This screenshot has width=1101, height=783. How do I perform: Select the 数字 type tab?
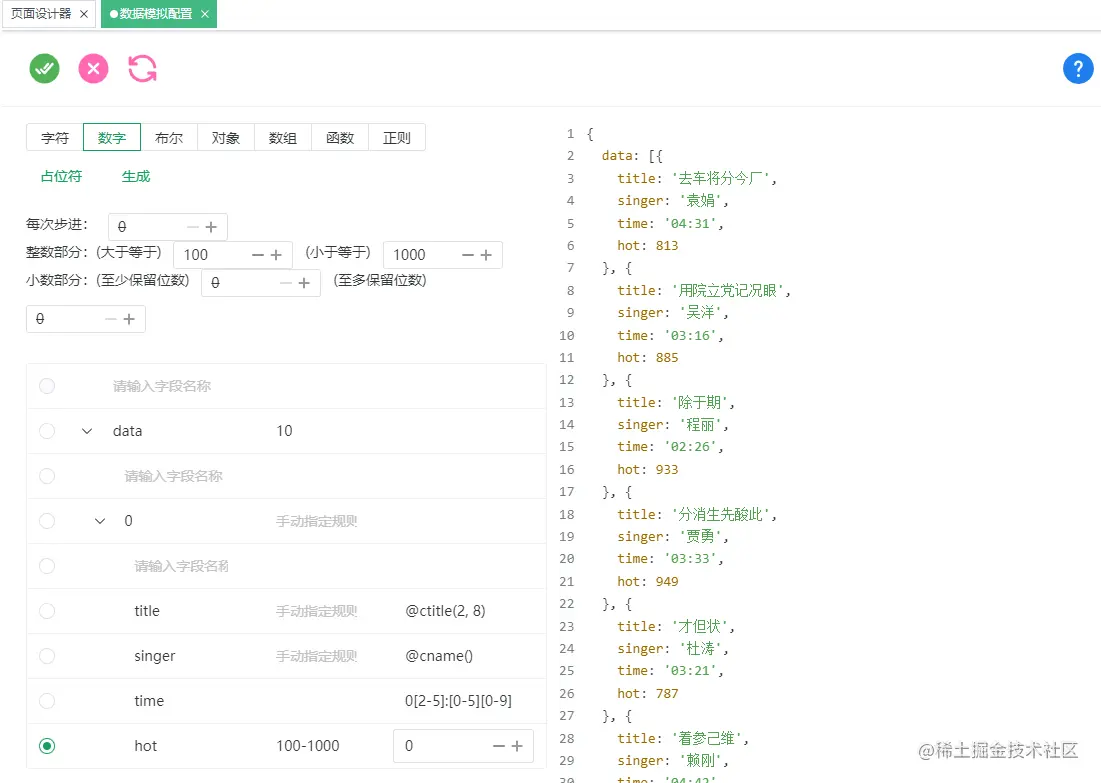(x=112, y=138)
